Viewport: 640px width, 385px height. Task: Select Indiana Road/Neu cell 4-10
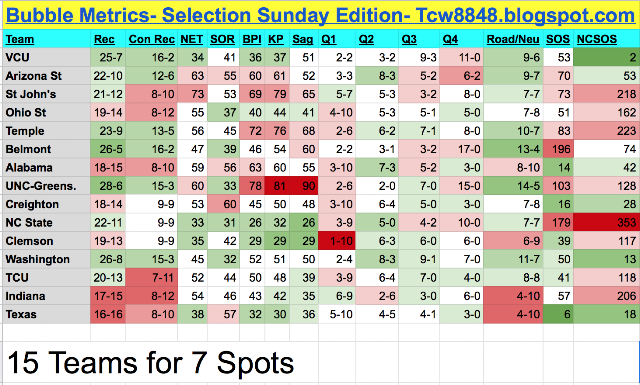point(513,296)
